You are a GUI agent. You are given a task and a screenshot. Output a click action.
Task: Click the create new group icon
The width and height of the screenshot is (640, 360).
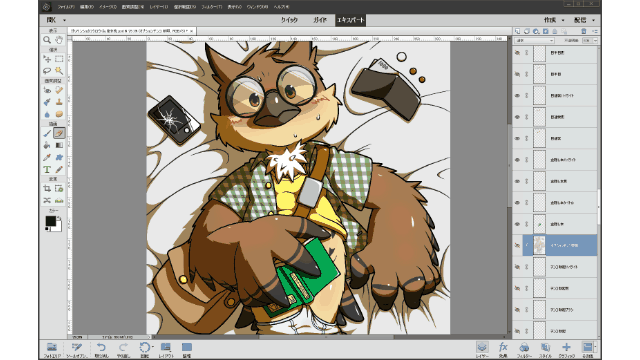pos(527,31)
